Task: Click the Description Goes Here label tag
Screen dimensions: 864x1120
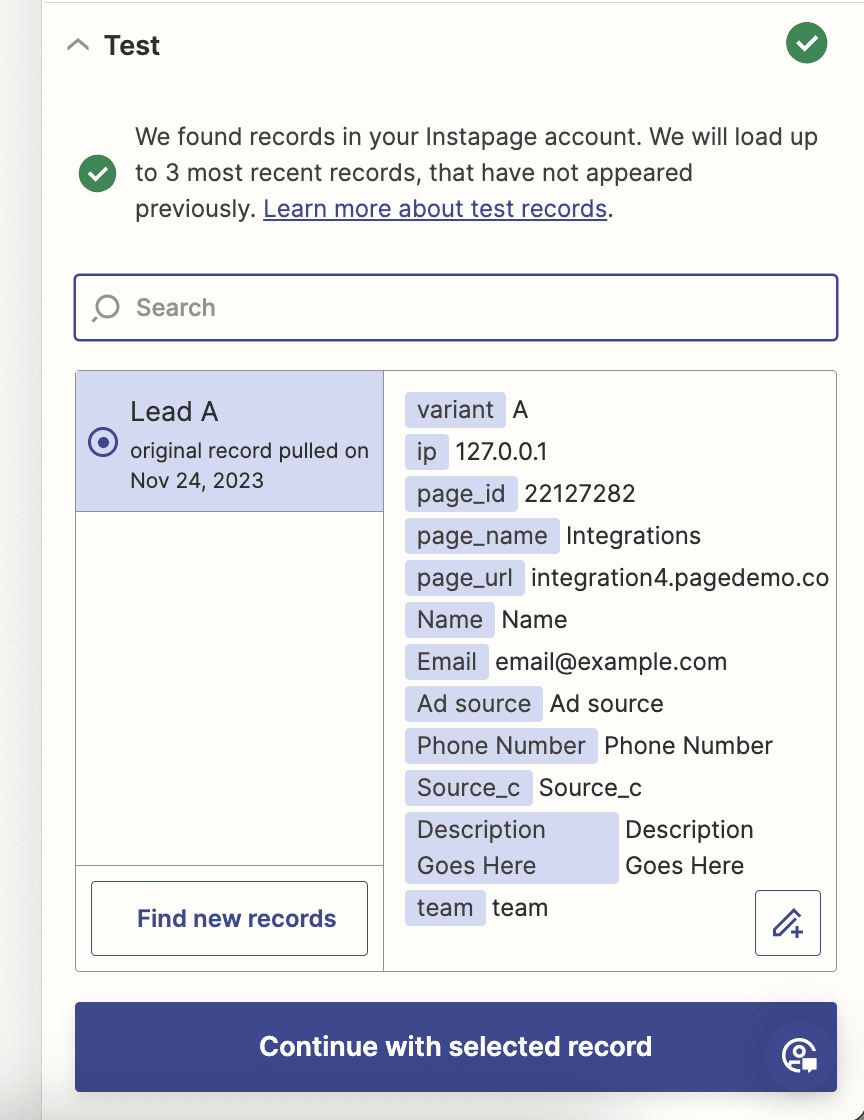Action: pos(511,848)
